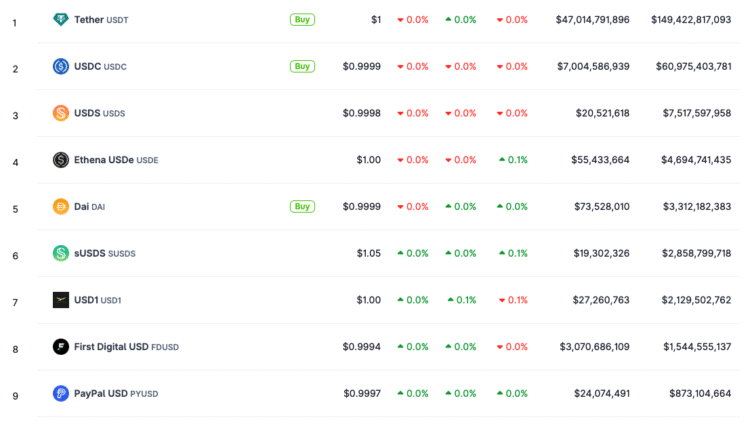Screen dimensions: 750x430
Task: Click the USDS coin logo icon
Action: point(61,113)
